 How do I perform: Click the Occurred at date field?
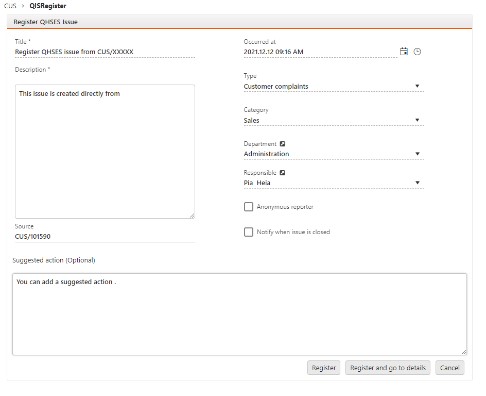[x=320, y=52]
